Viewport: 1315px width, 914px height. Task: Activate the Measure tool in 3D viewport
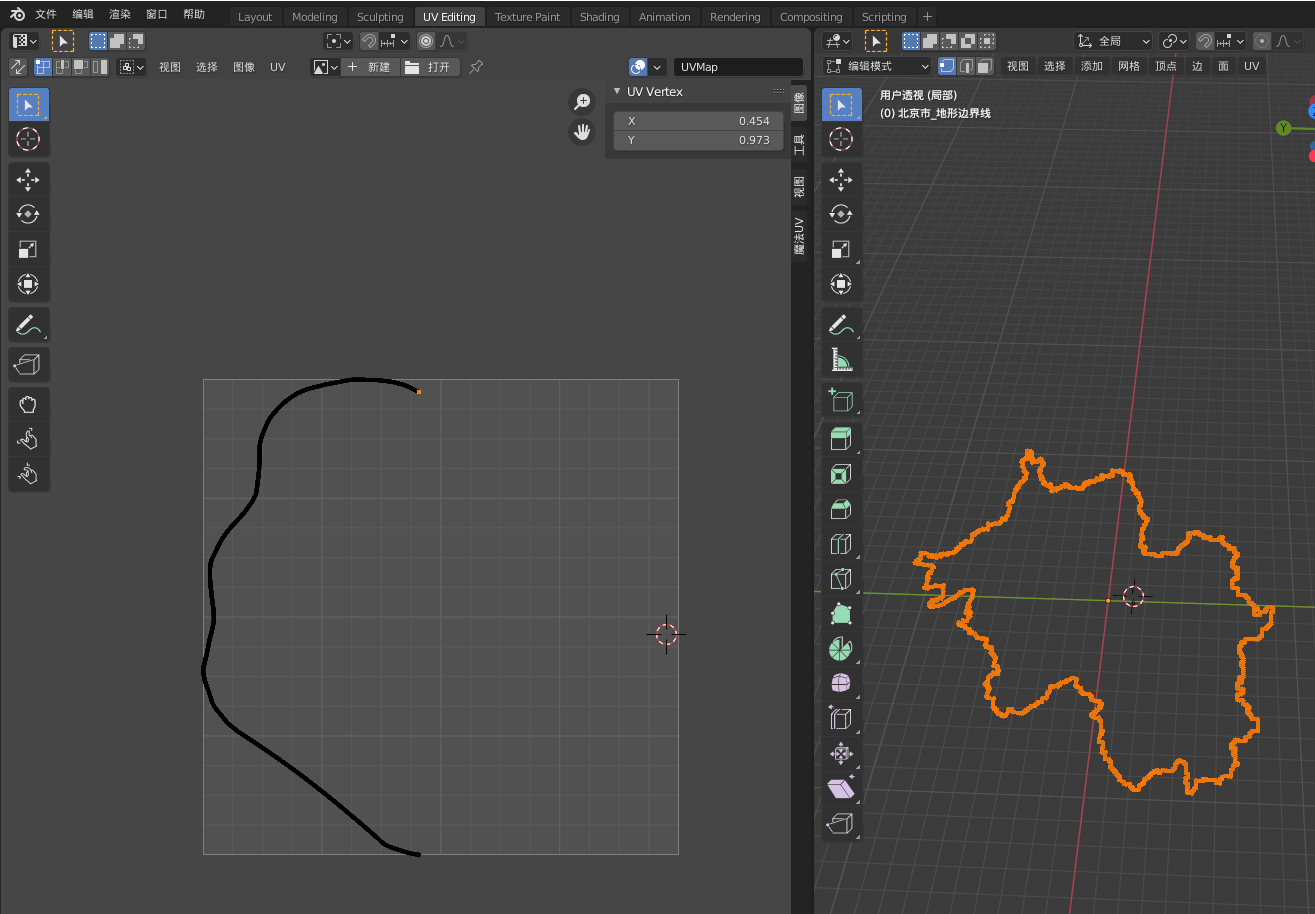pos(841,360)
